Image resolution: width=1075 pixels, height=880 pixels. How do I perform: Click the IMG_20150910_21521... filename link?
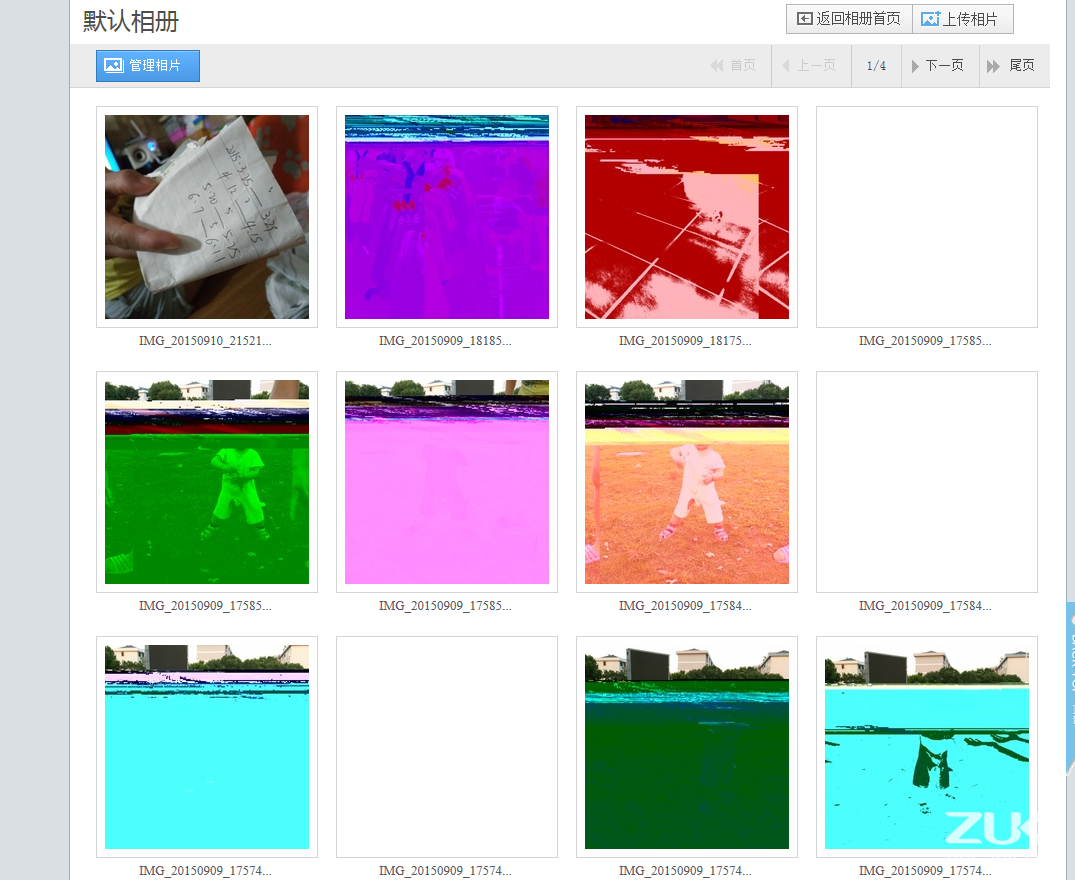(x=205, y=341)
